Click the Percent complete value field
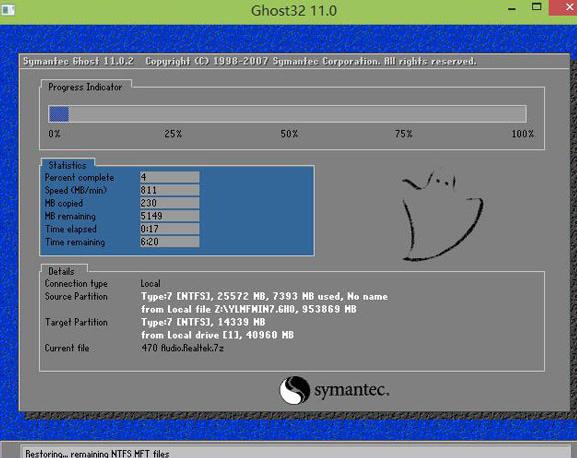This screenshot has width=577, height=458. [x=170, y=177]
